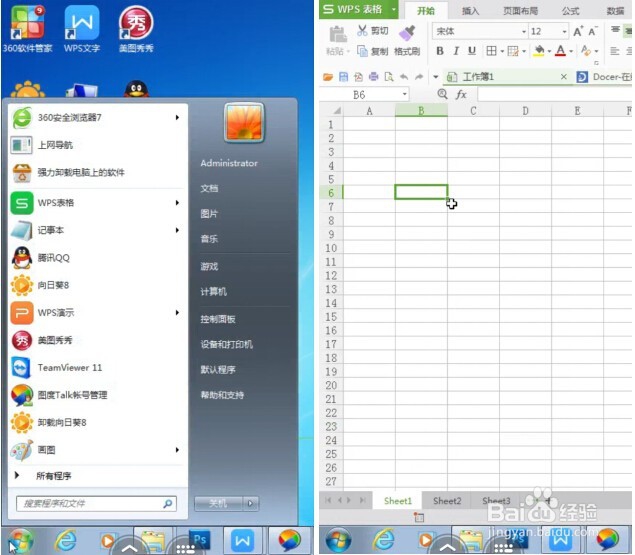Decrease font size with A- icon
The image size is (635, 555).
pos(593,31)
